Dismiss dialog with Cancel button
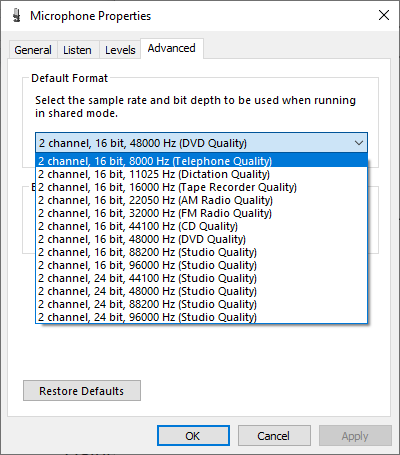The image size is (400, 455). coord(274,436)
